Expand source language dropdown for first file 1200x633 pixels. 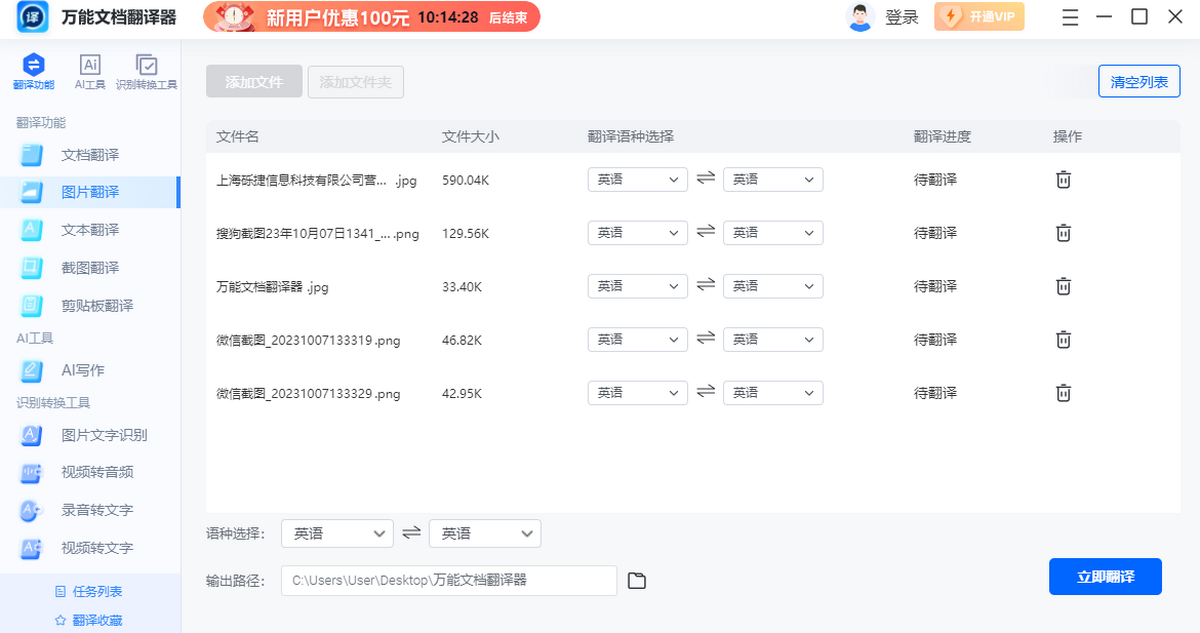(x=638, y=179)
